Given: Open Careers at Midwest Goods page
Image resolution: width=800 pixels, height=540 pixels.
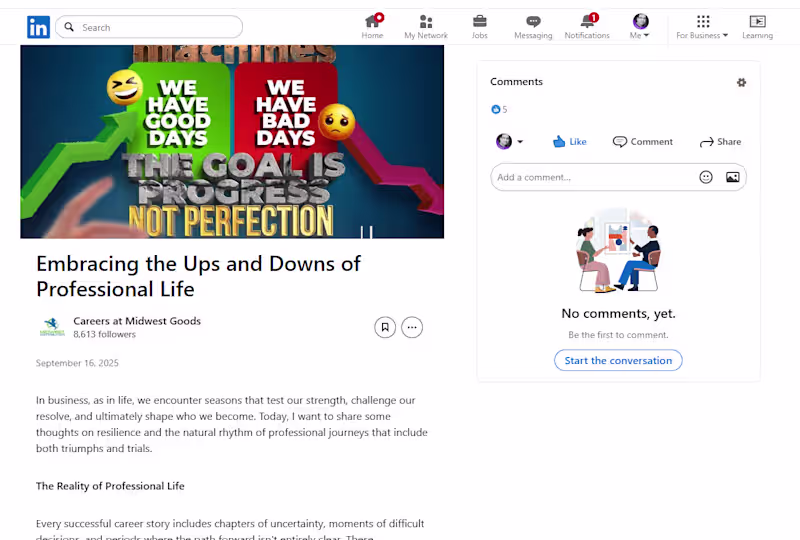Looking at the screenshot, I should point(137,321).
